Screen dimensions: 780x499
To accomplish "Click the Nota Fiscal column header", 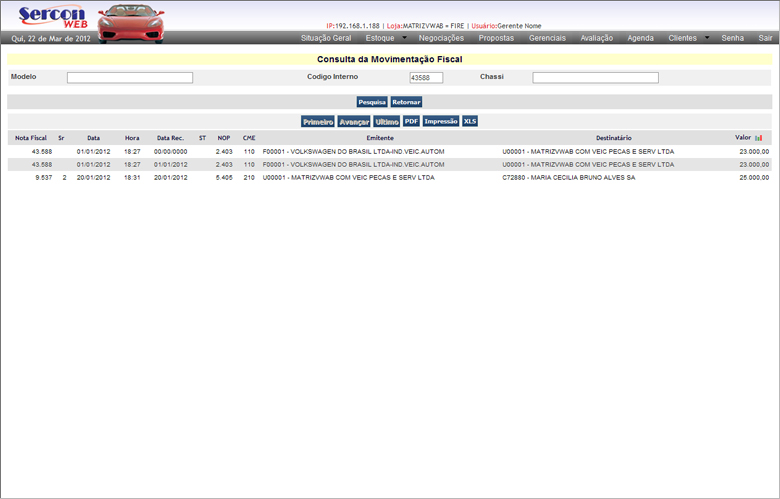I will [x=31, y=138].
